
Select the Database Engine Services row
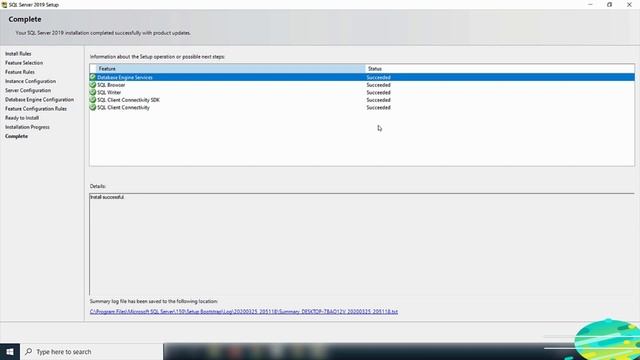(x=362, y=77)
